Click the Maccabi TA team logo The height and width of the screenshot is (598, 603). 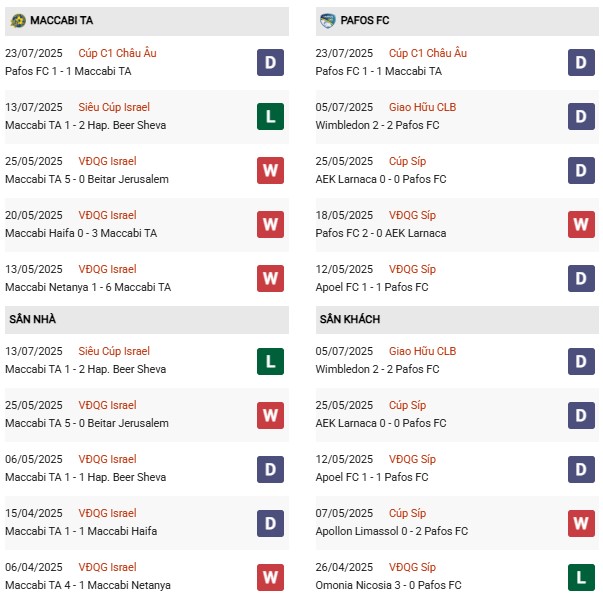[18, 20]
